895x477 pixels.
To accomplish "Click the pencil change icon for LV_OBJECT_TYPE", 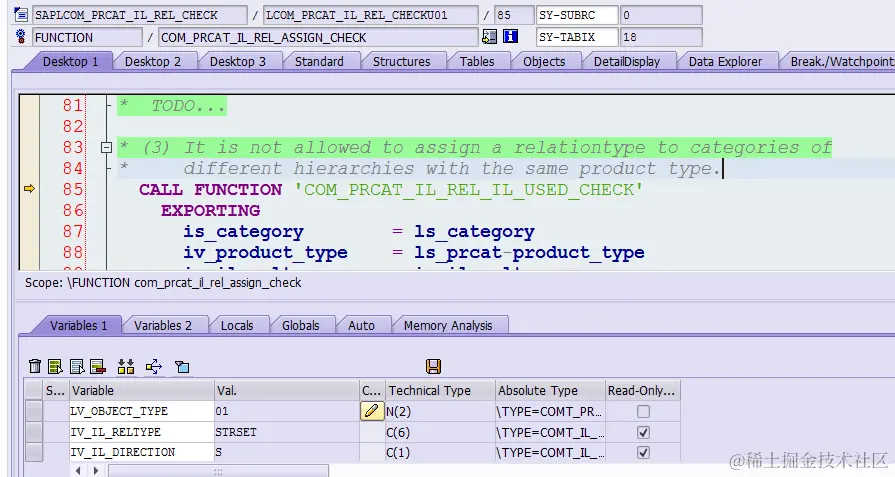I will [372, 411].
